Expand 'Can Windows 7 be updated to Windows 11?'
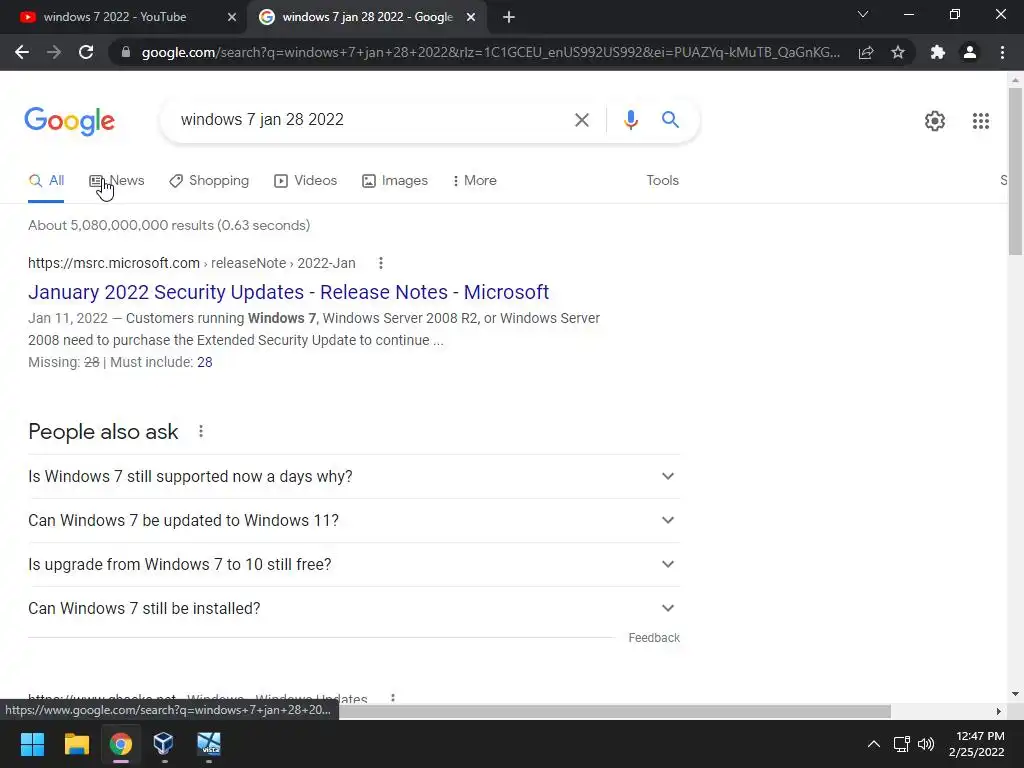 click(x=354, y=520)
